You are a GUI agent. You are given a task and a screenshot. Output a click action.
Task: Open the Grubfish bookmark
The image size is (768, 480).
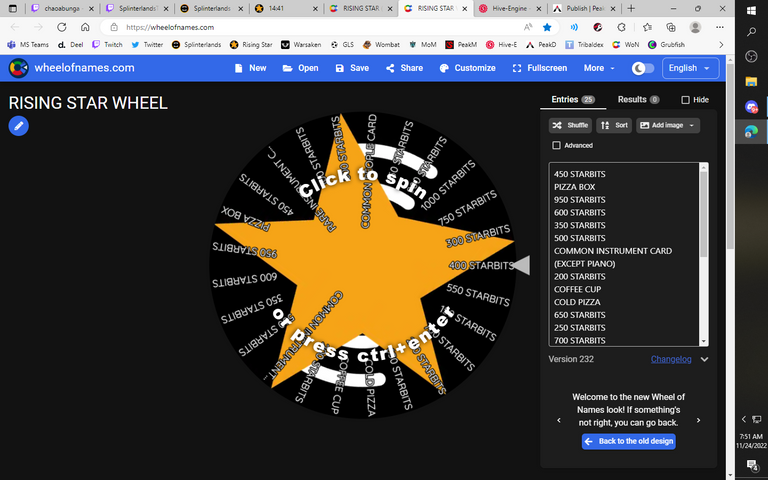coord(666,45)
